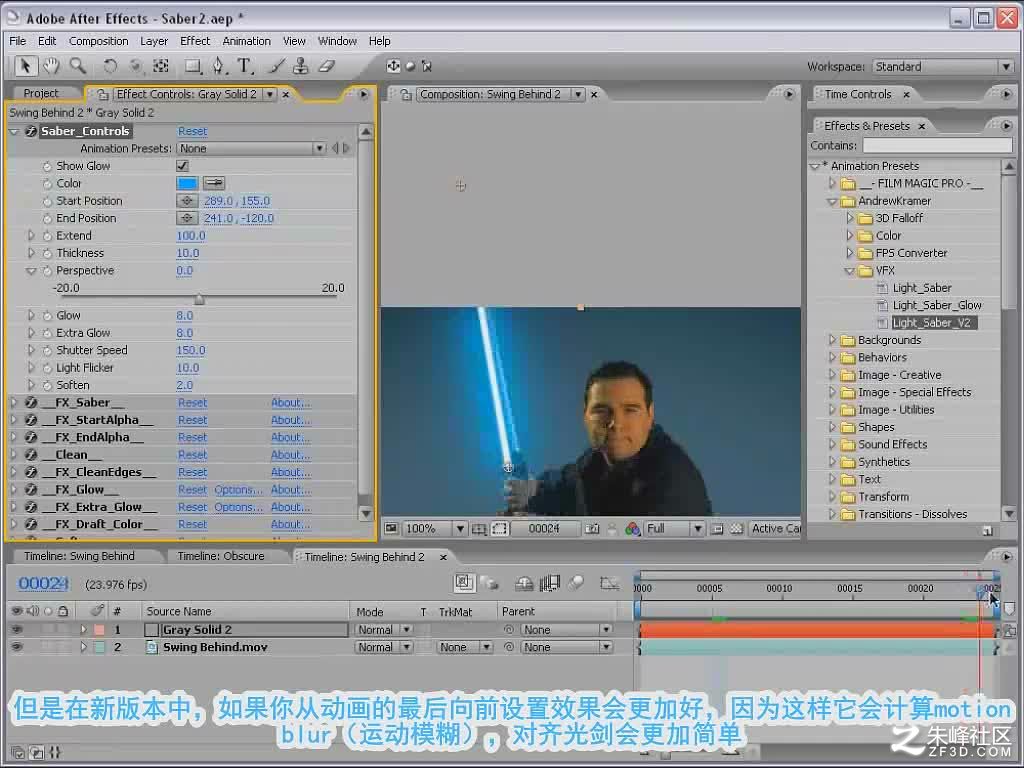Select the Eraser tool
The image size is (1024, 768).
(327, 66)
